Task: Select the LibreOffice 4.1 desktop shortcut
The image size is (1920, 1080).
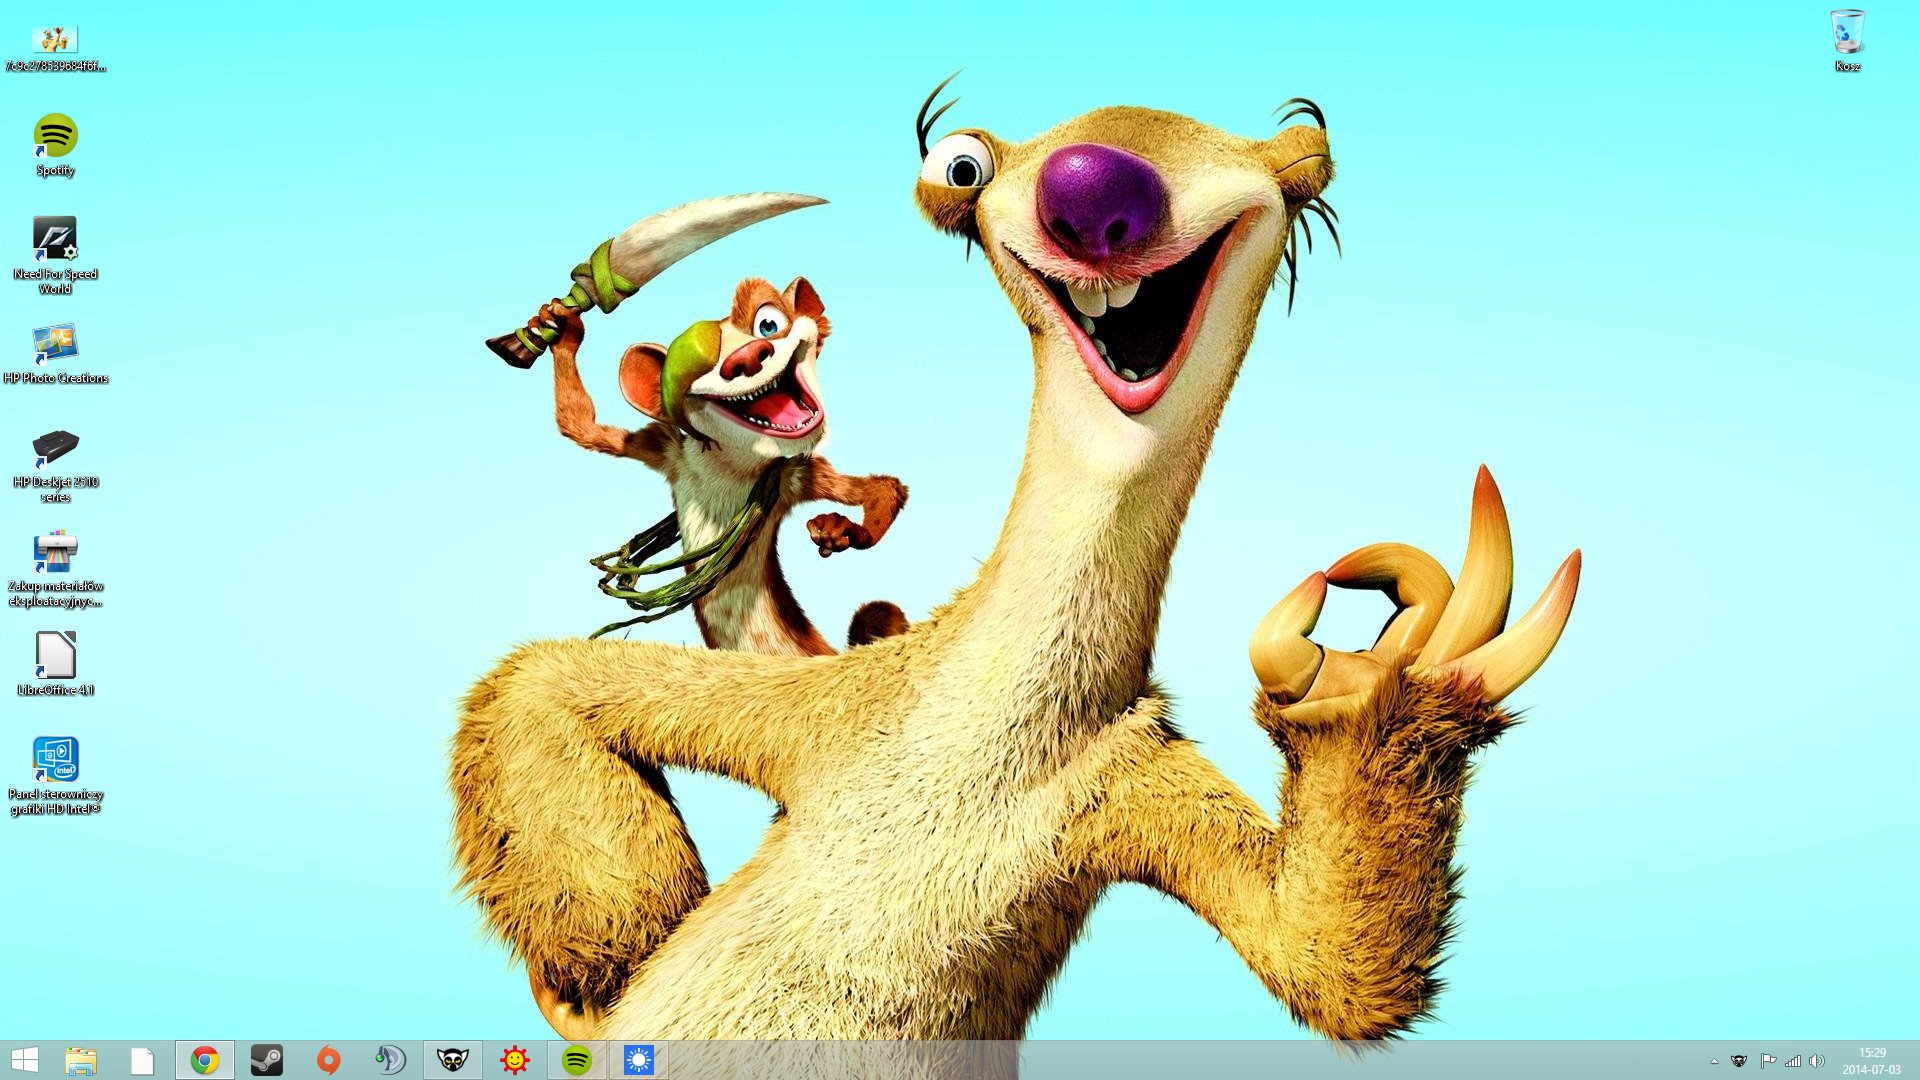Action: coord(55,663)
